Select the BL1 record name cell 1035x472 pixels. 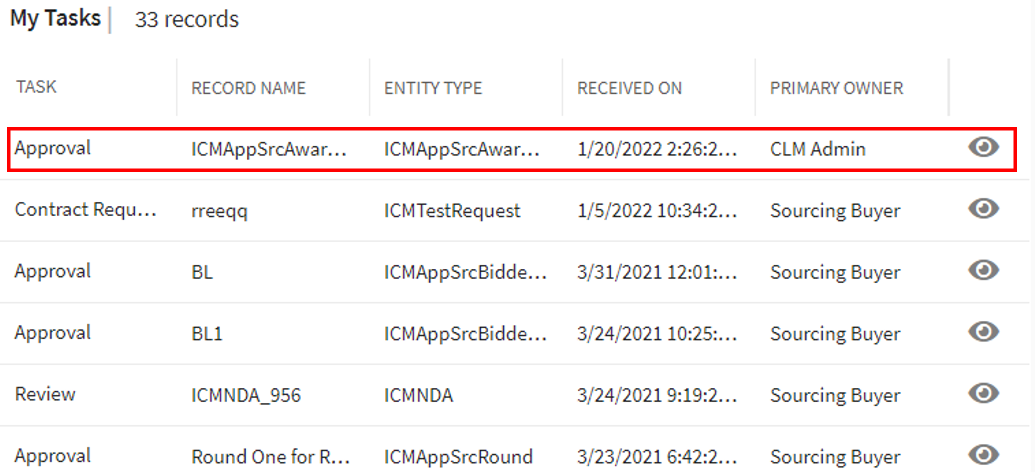point(206,333)
